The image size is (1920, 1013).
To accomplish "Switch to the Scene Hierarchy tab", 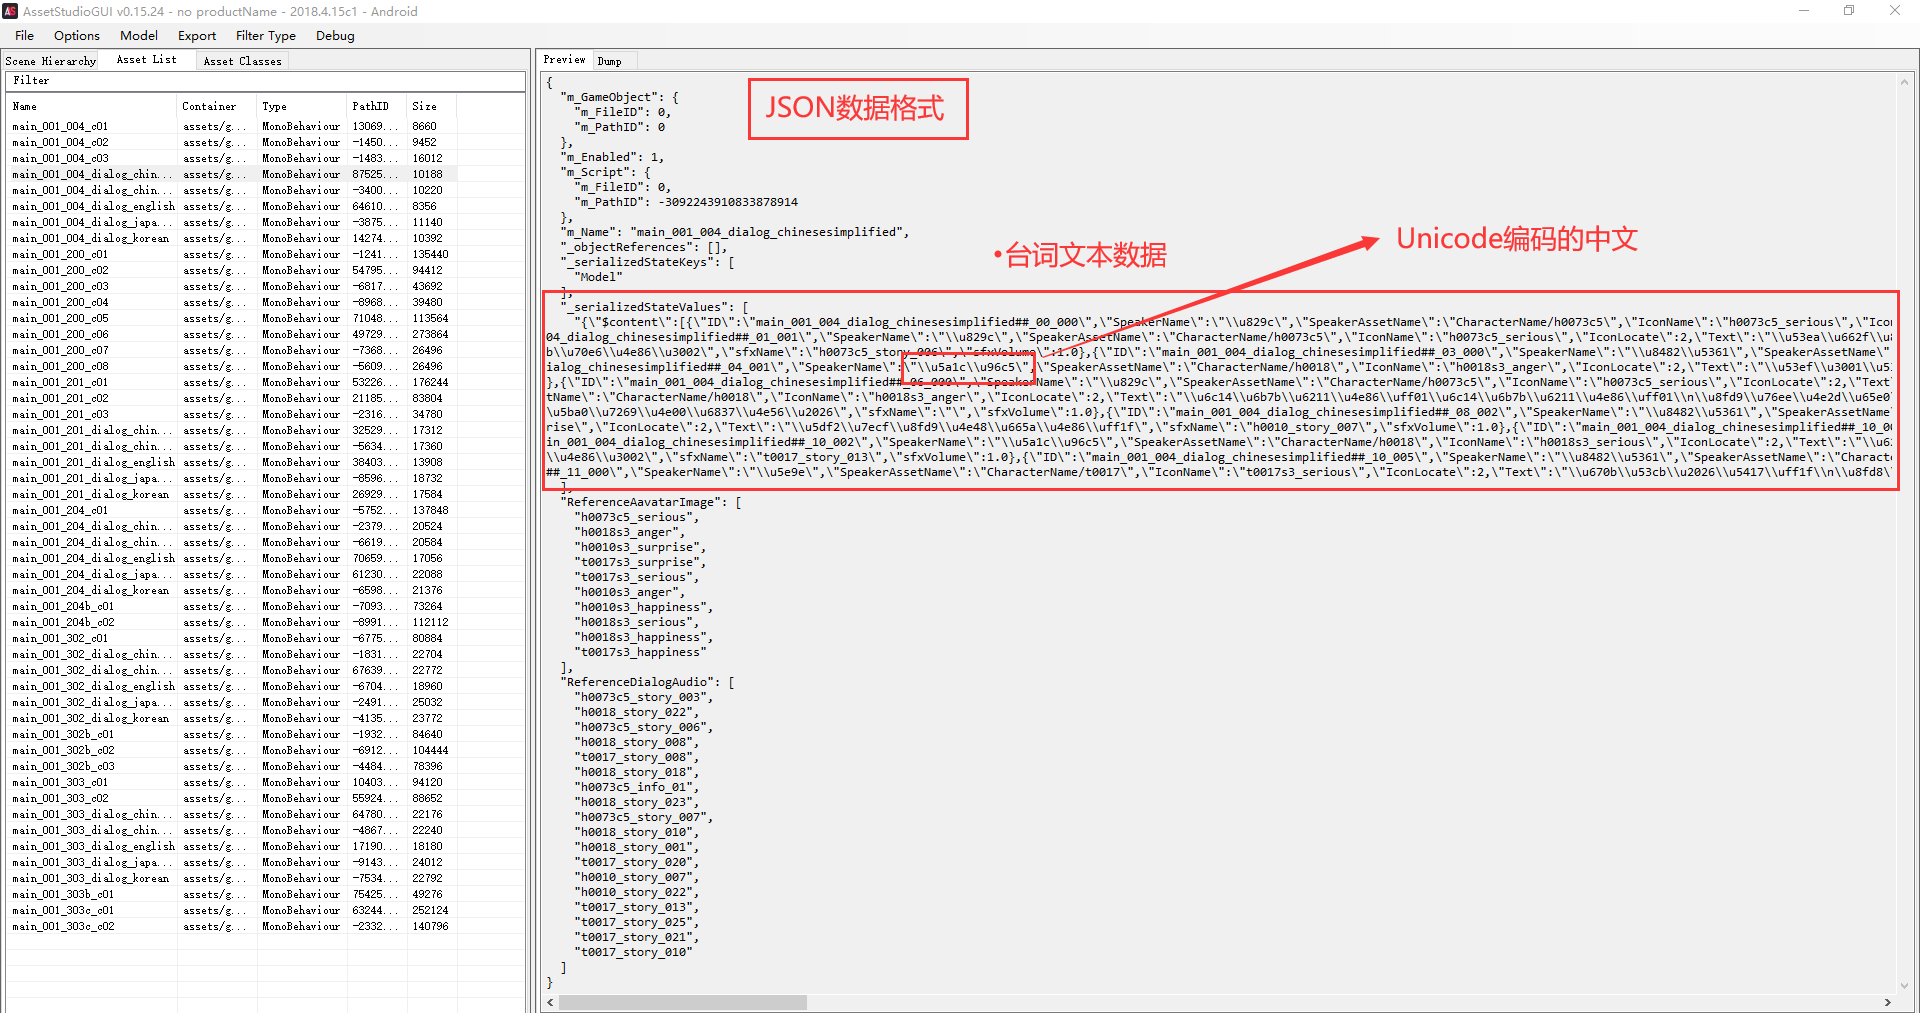I will (x=51, y=61).
